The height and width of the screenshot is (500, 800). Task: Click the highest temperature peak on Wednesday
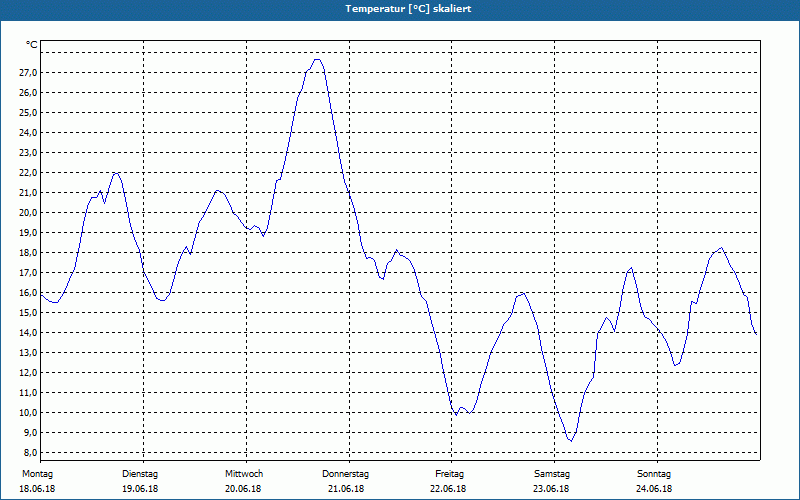[x=317, y=60]
